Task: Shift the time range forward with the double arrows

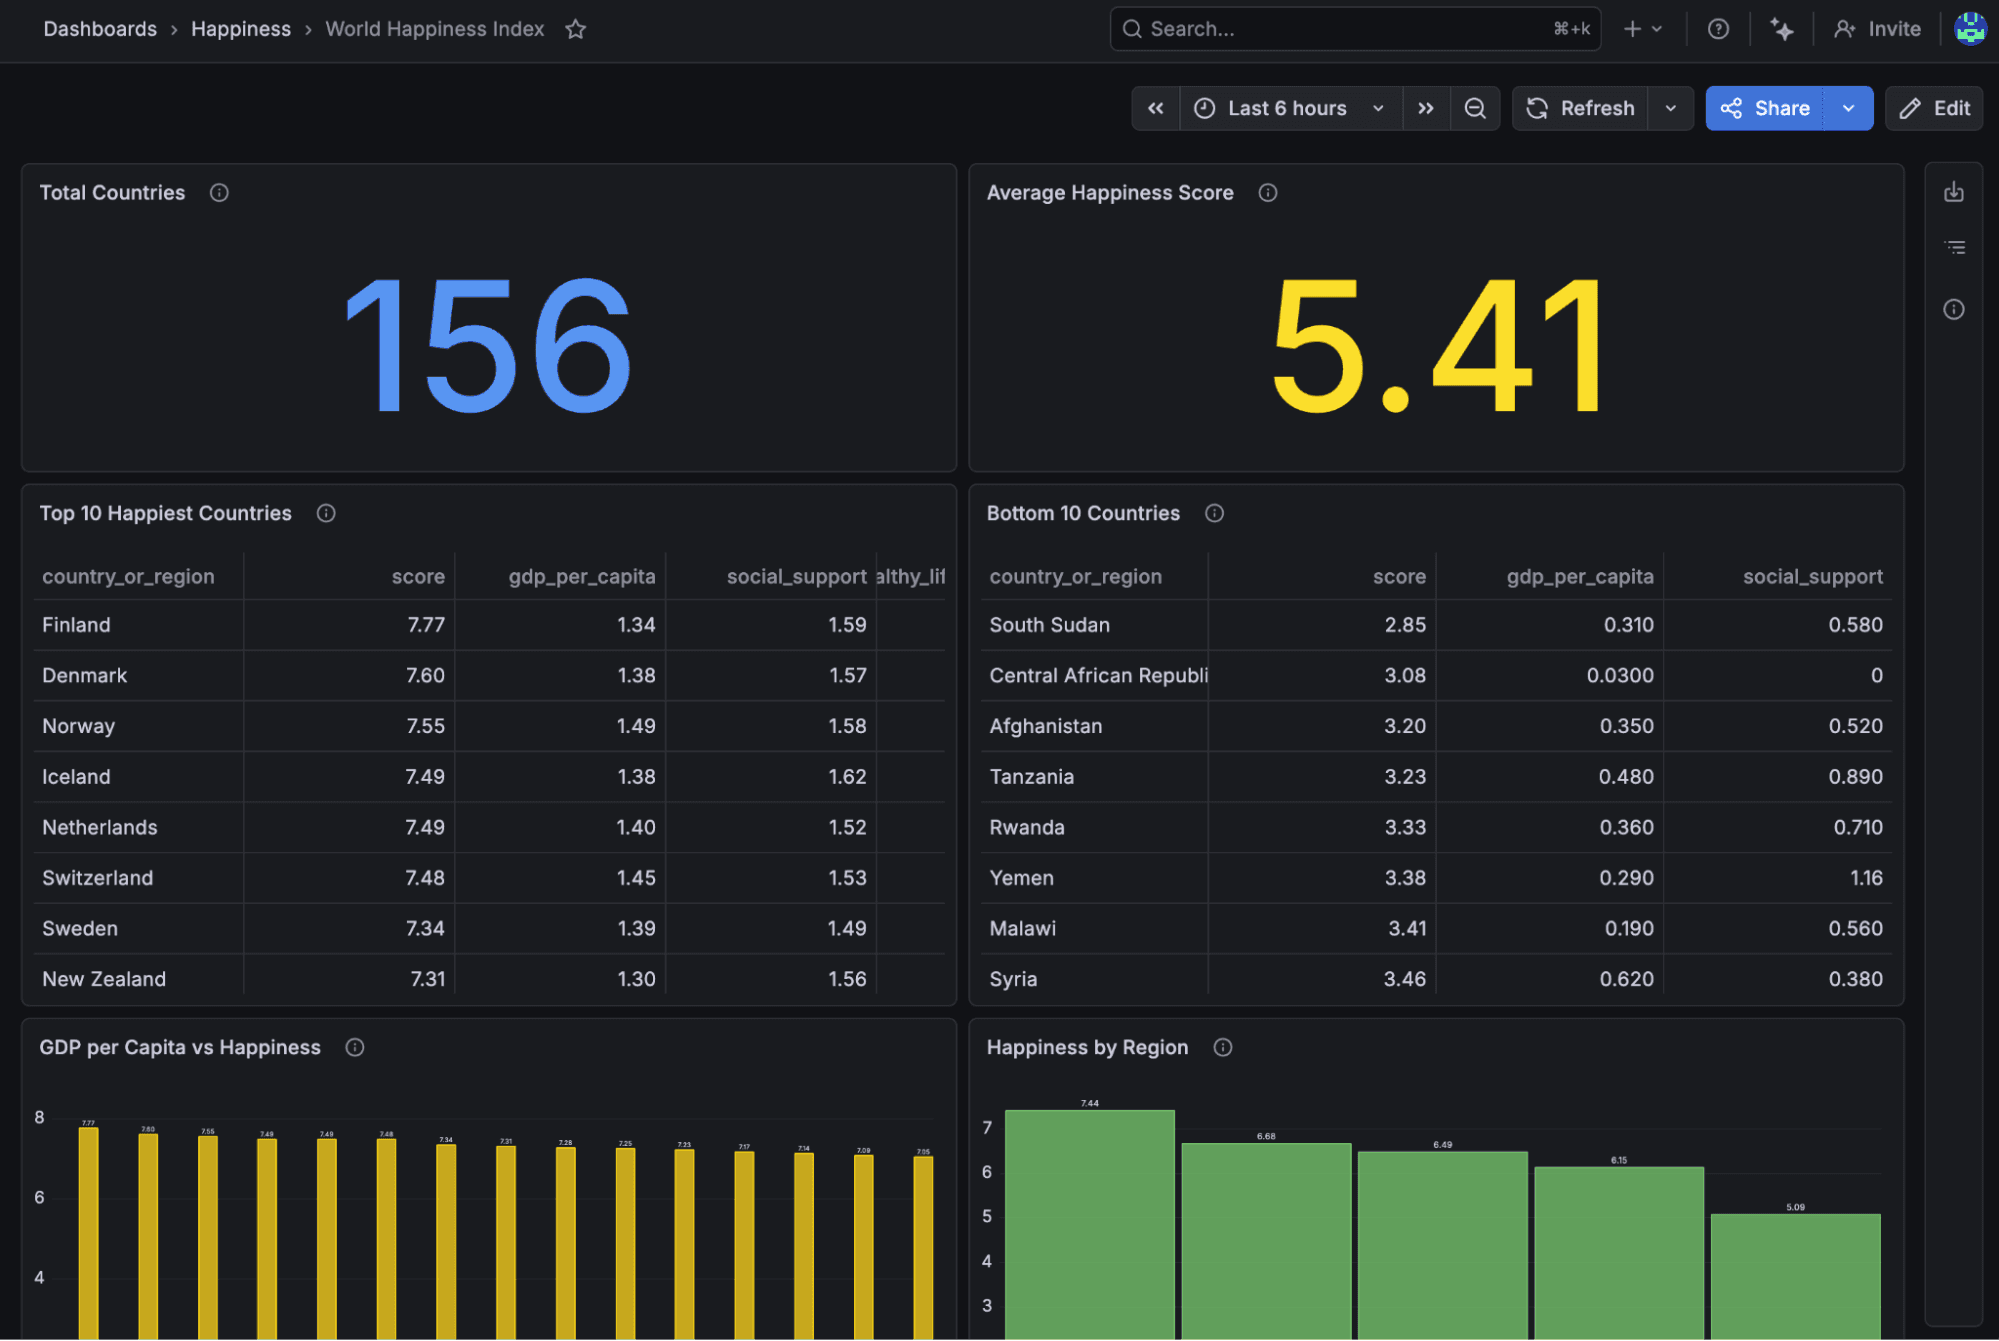Action: pos(1426,108)
